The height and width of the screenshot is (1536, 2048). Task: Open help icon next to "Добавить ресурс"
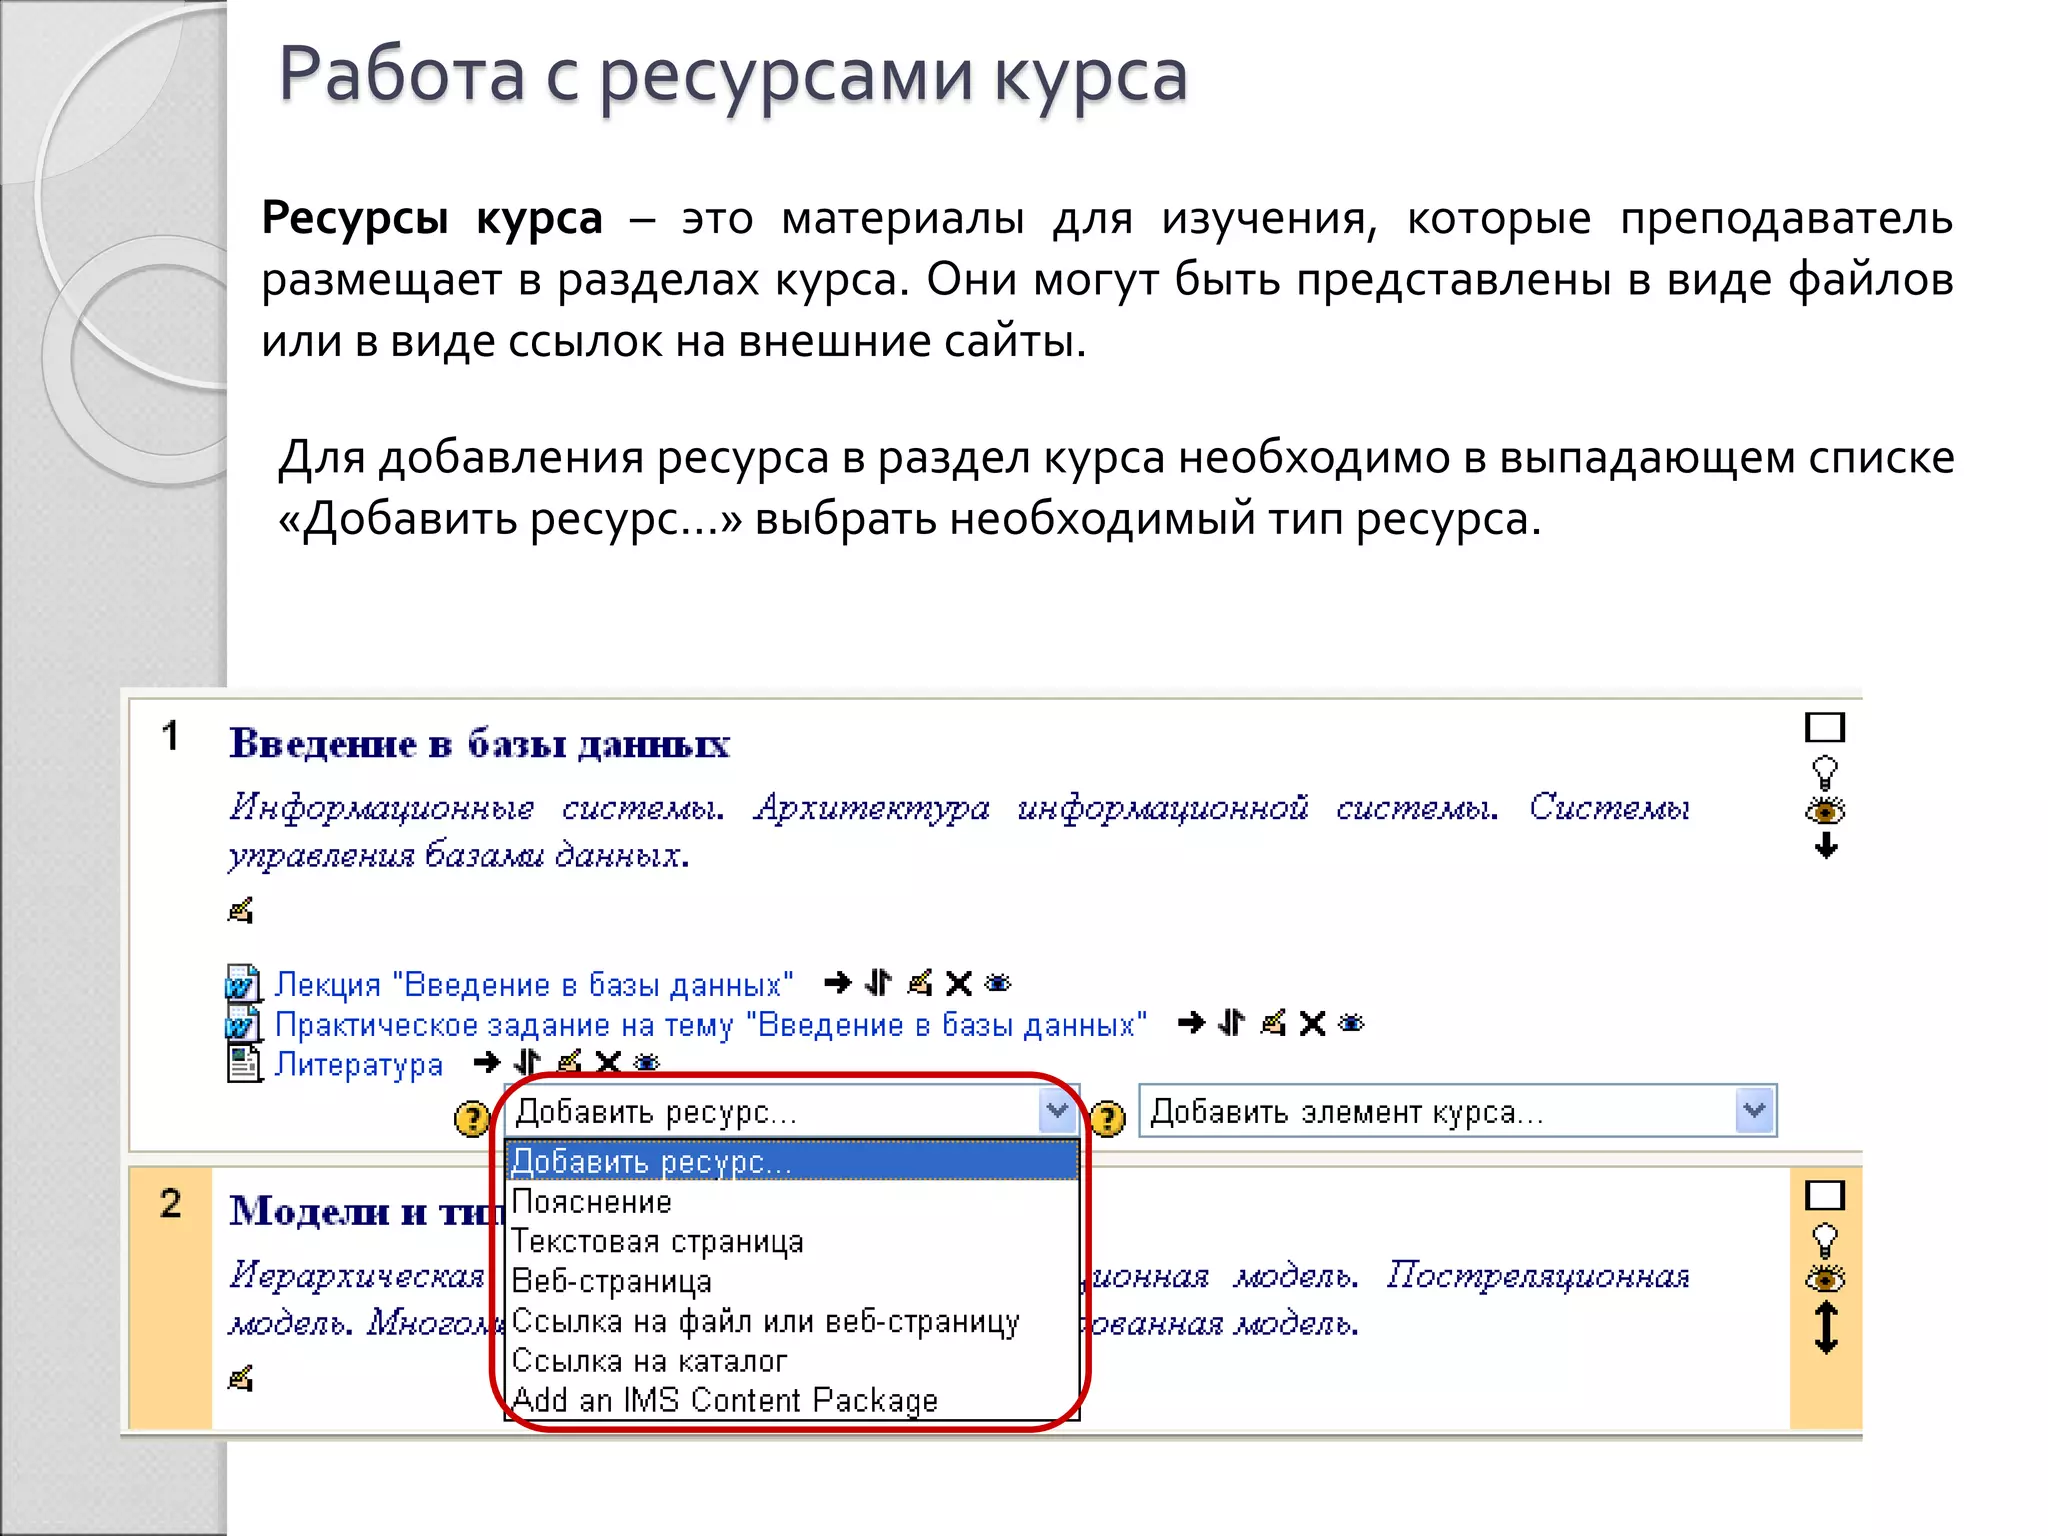[472, 1118]
